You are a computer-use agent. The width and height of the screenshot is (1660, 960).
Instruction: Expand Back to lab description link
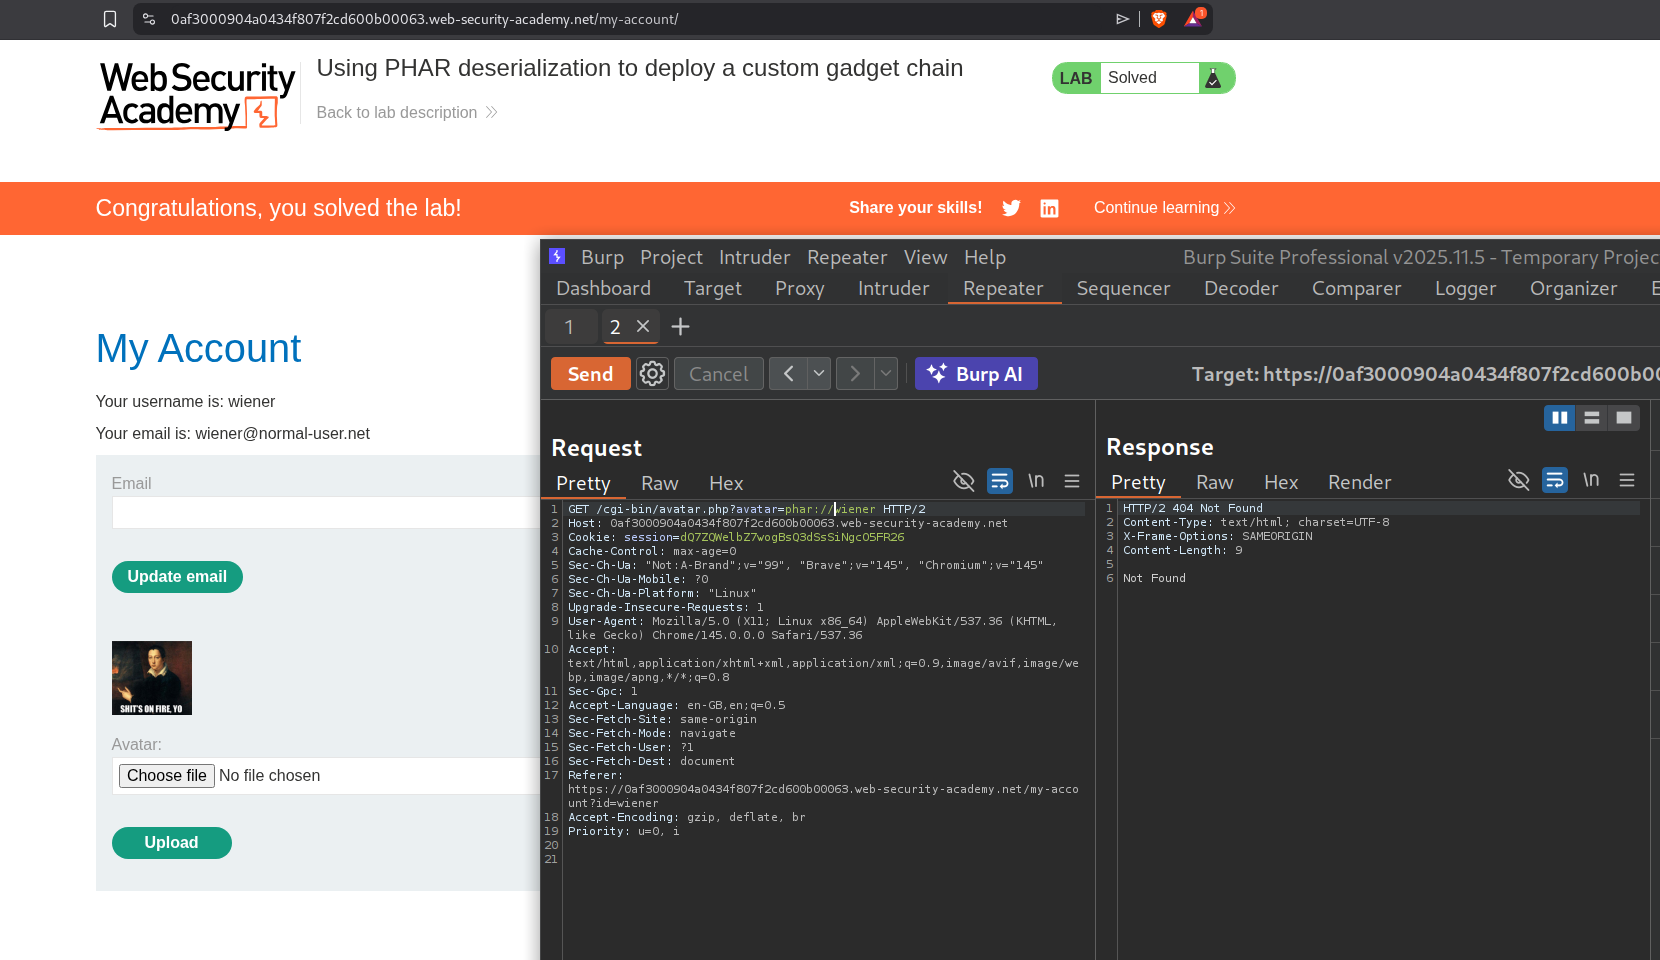(x=406, y=112)
